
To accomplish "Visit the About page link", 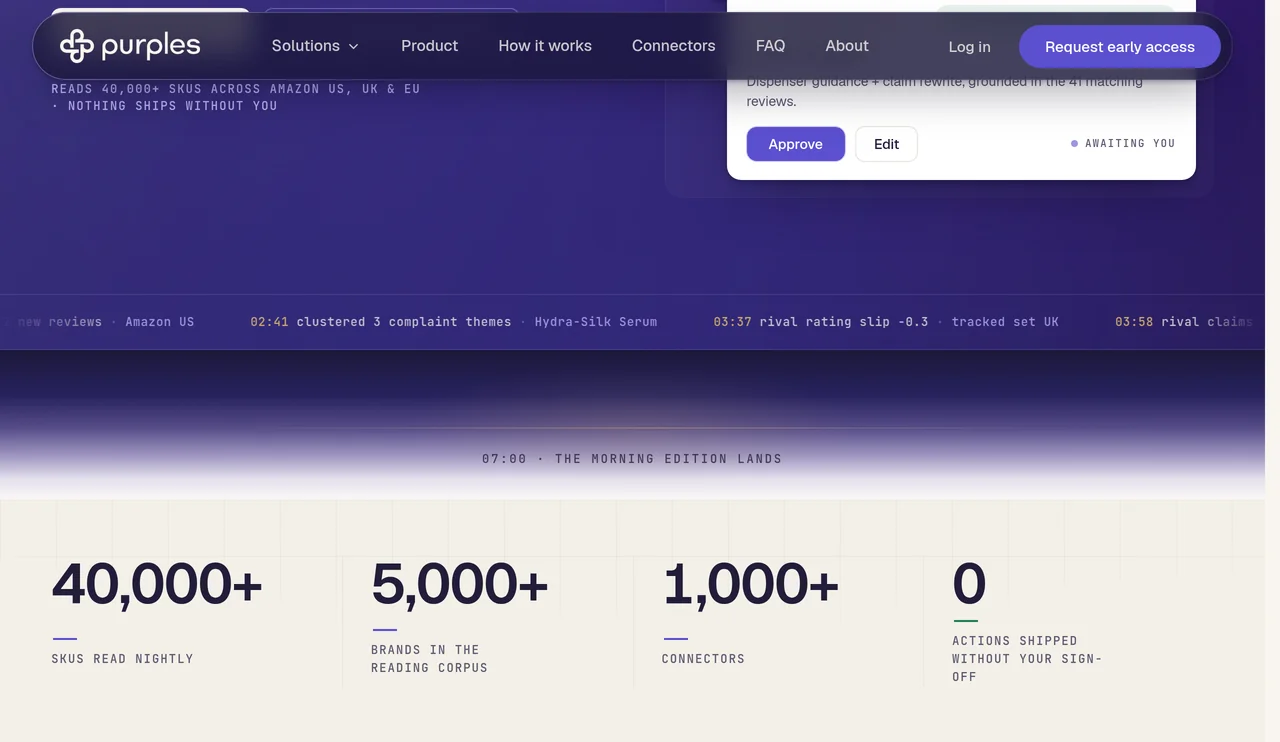I will pyautogui.click(x=847, y=46).
